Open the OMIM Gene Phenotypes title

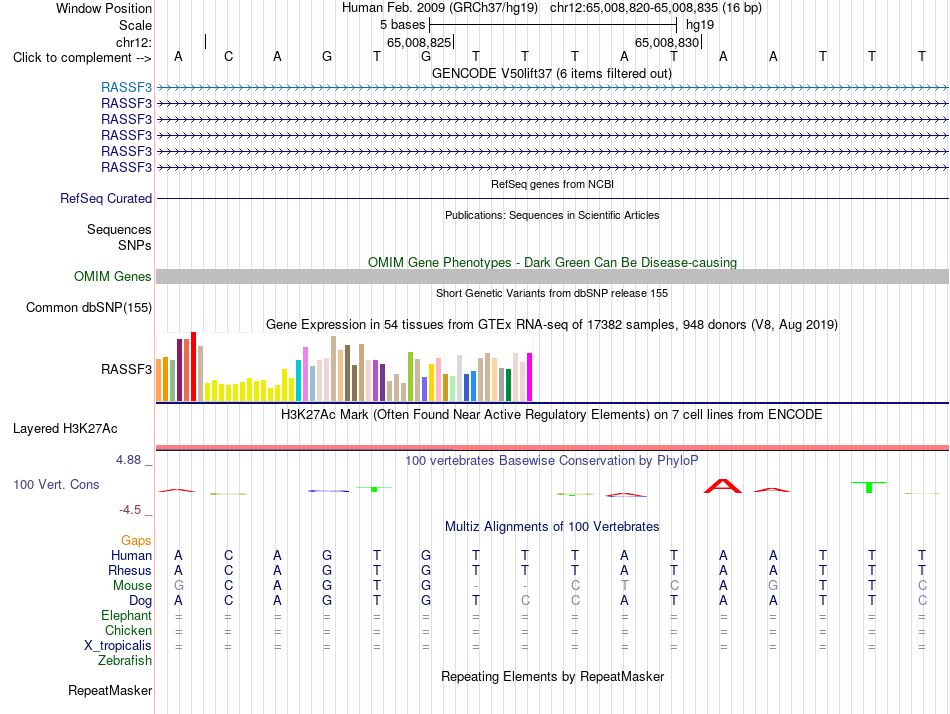tap(552, 262)
